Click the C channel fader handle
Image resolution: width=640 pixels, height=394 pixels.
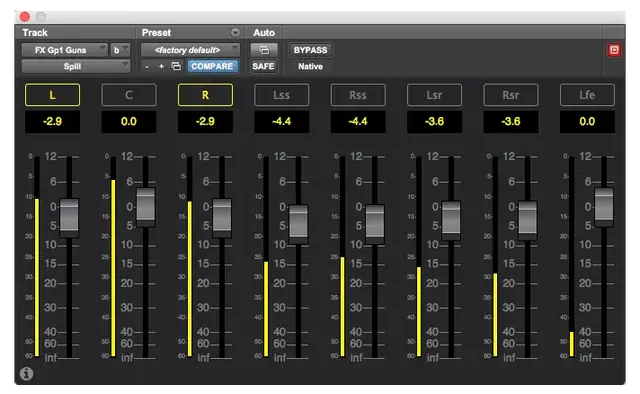pyautogui.click(x=146, y=207)
